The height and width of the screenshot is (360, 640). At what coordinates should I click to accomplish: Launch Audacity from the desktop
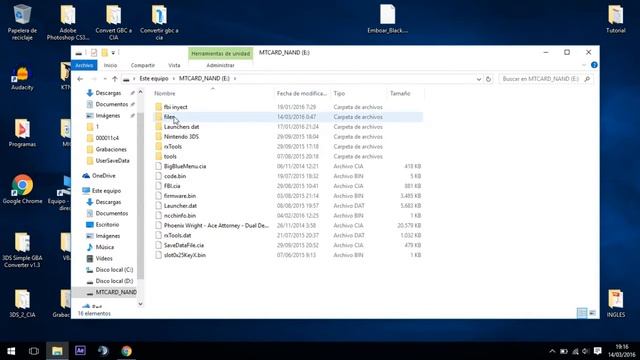[x=22, y=79]
